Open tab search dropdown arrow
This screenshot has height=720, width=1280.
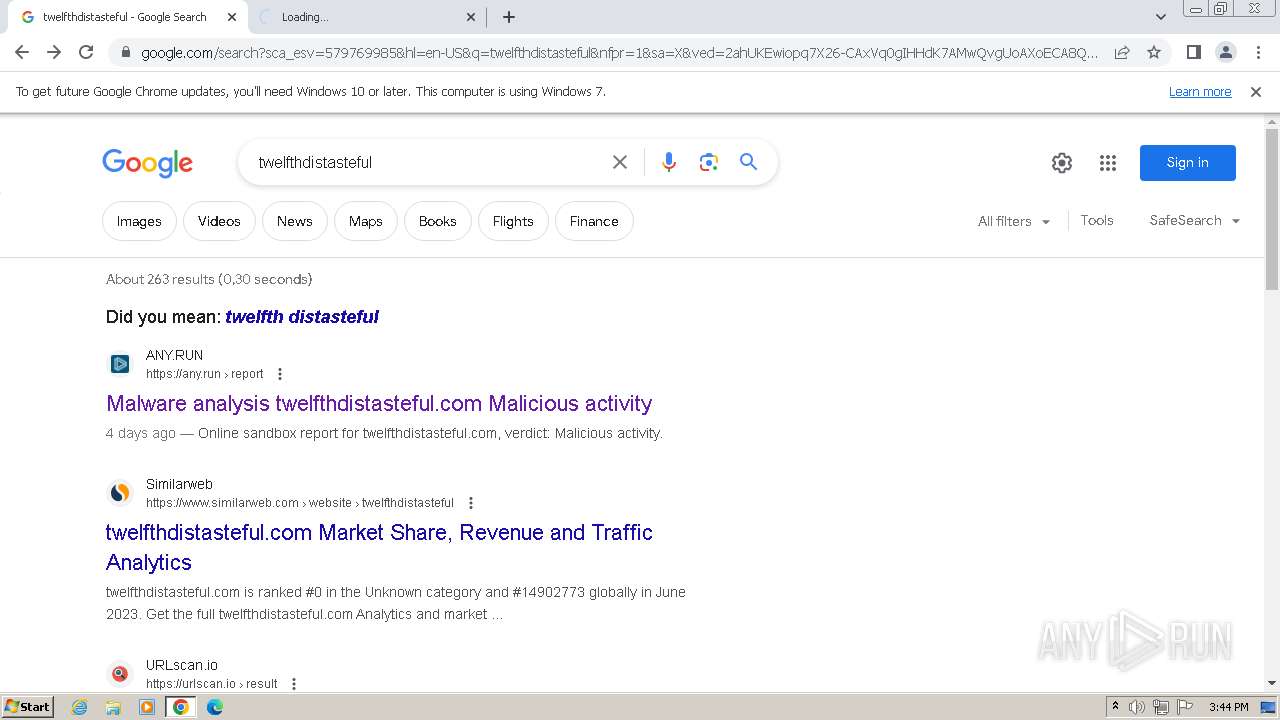pos(1160,17)
